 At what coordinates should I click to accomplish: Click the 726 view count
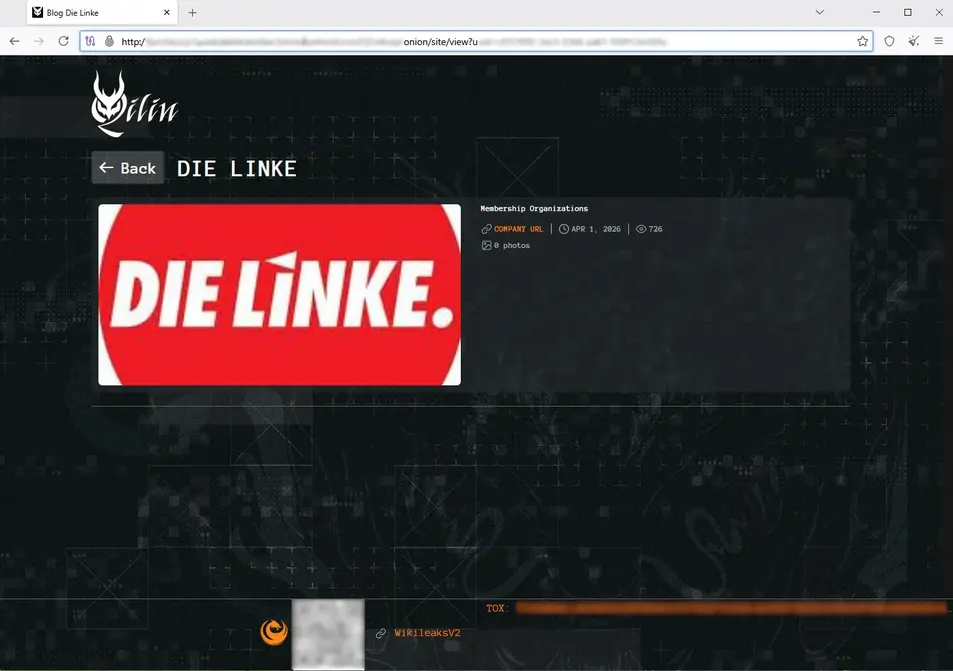point(656,229)
